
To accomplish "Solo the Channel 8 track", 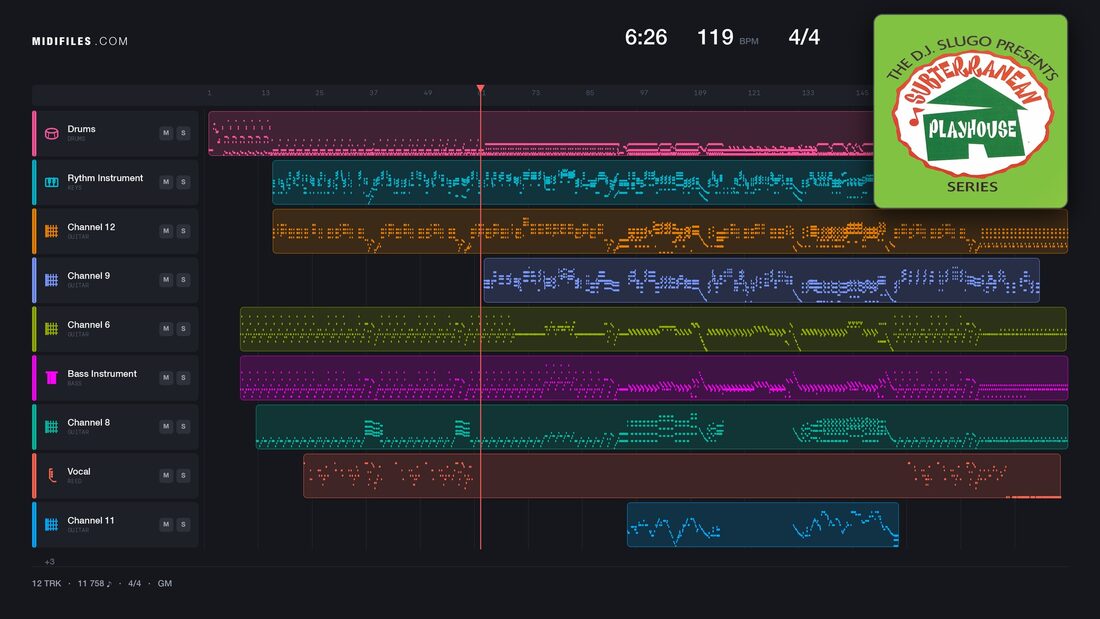I will tap(183, 426).
